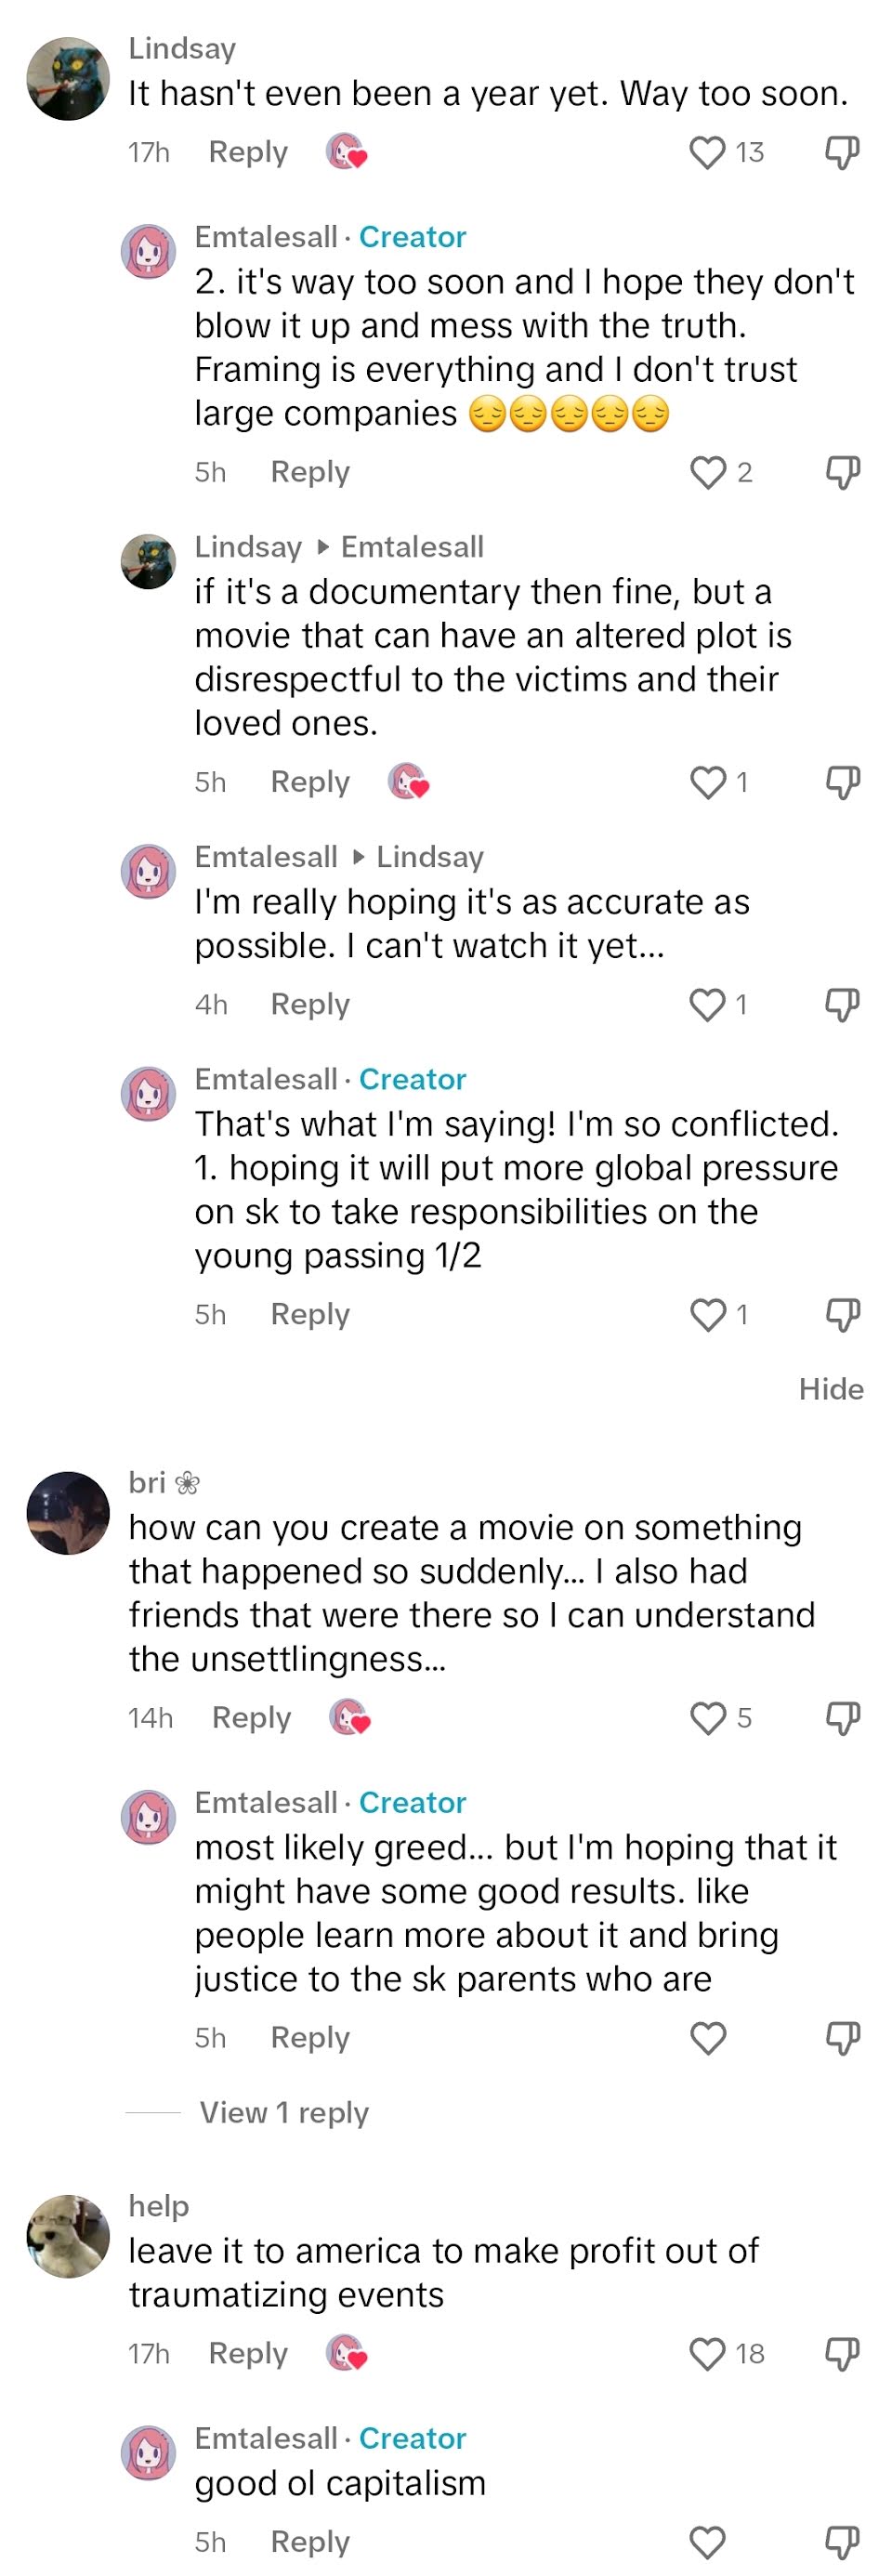The image size is (892, 2576).
Task: Open the Emtalesall username in 'good ol capitalism'
Action: coord(265,2438)
